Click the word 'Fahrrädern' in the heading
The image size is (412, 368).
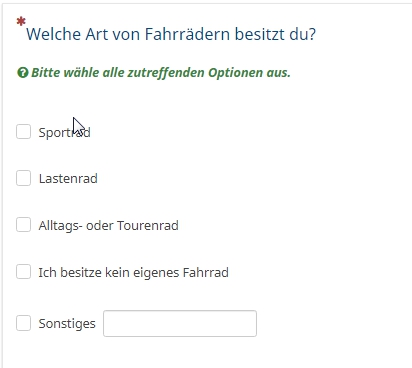coord(187,34)
